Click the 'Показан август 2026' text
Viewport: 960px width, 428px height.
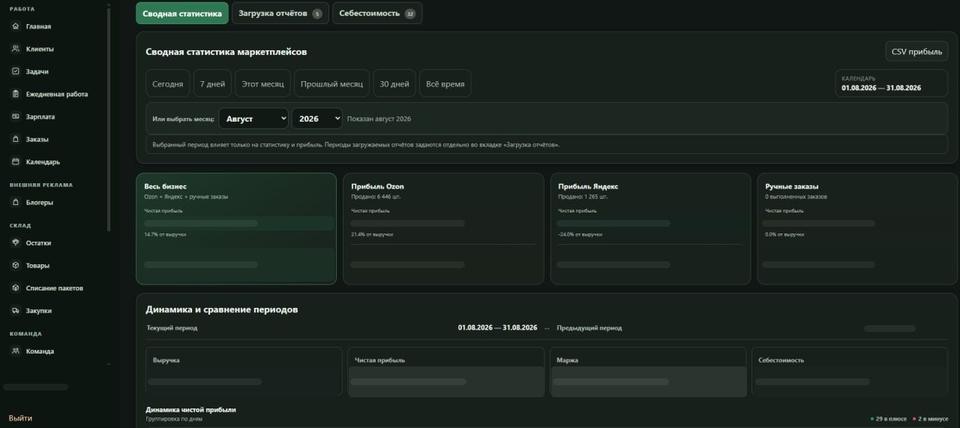pyautogui.click(x=379, y=119)
